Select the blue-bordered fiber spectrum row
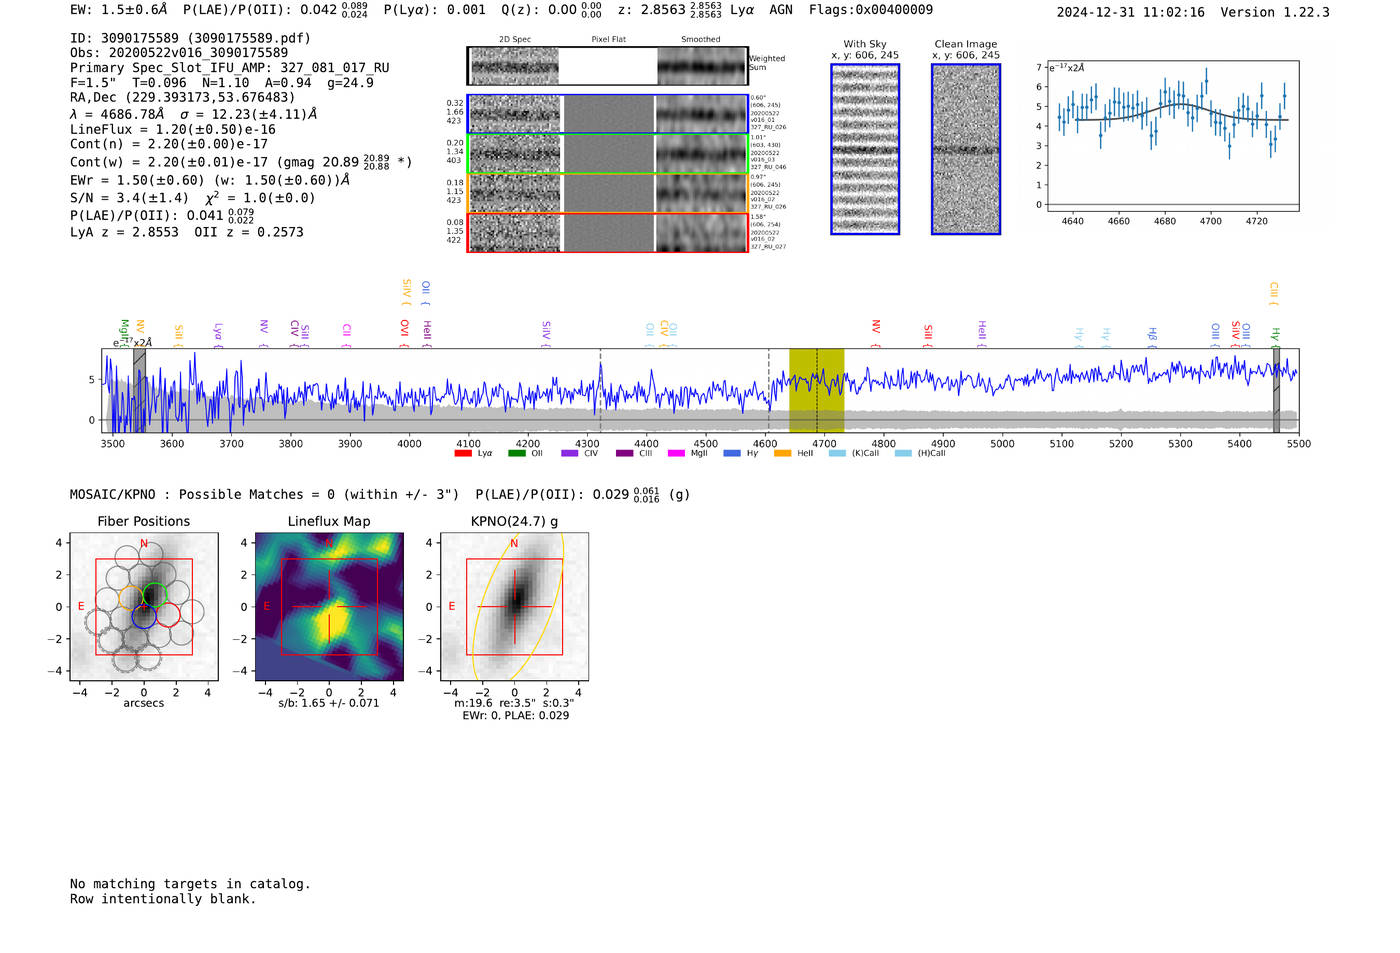Viewport: 1400px width, 953px height. point(608,114)
